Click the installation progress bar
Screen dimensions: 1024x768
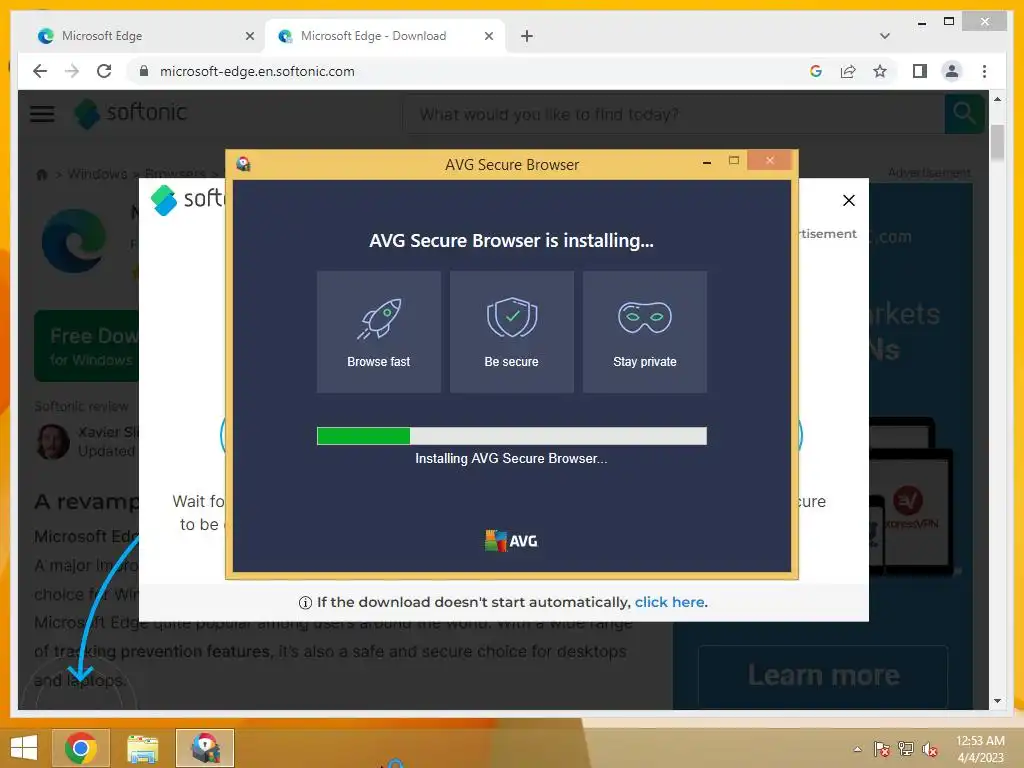tap(511, 436)
